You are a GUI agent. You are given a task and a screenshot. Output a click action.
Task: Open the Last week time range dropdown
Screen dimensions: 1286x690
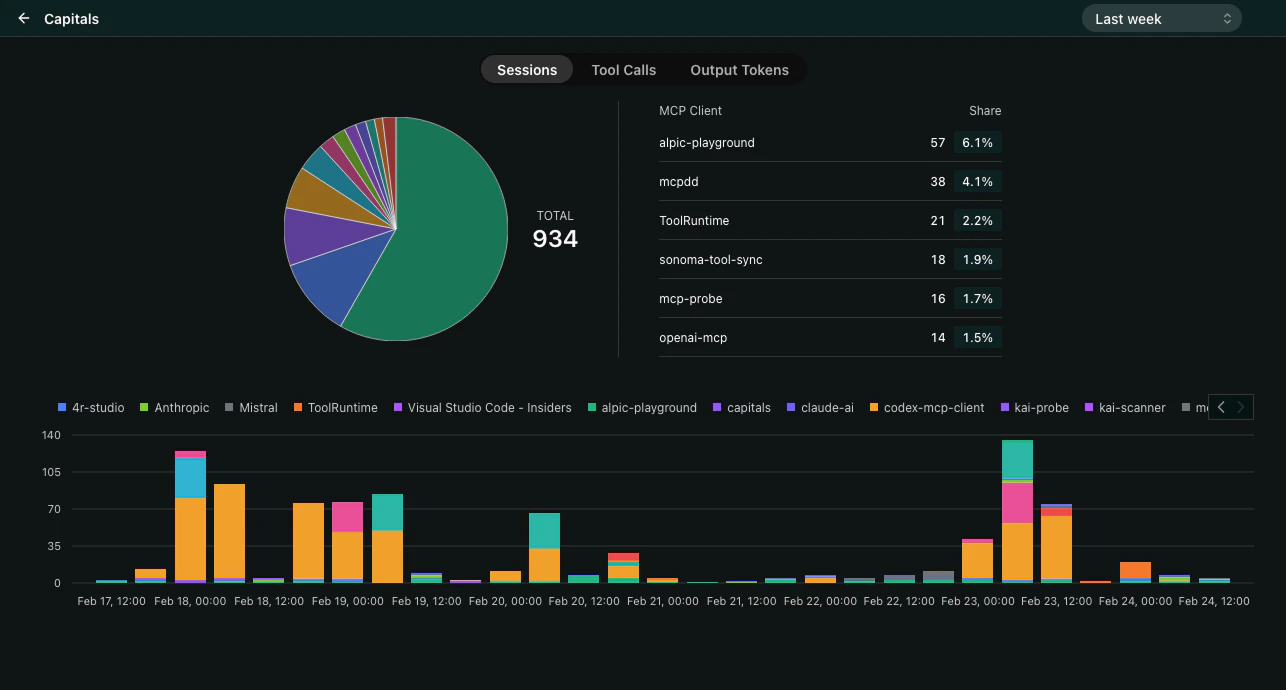1161,18
